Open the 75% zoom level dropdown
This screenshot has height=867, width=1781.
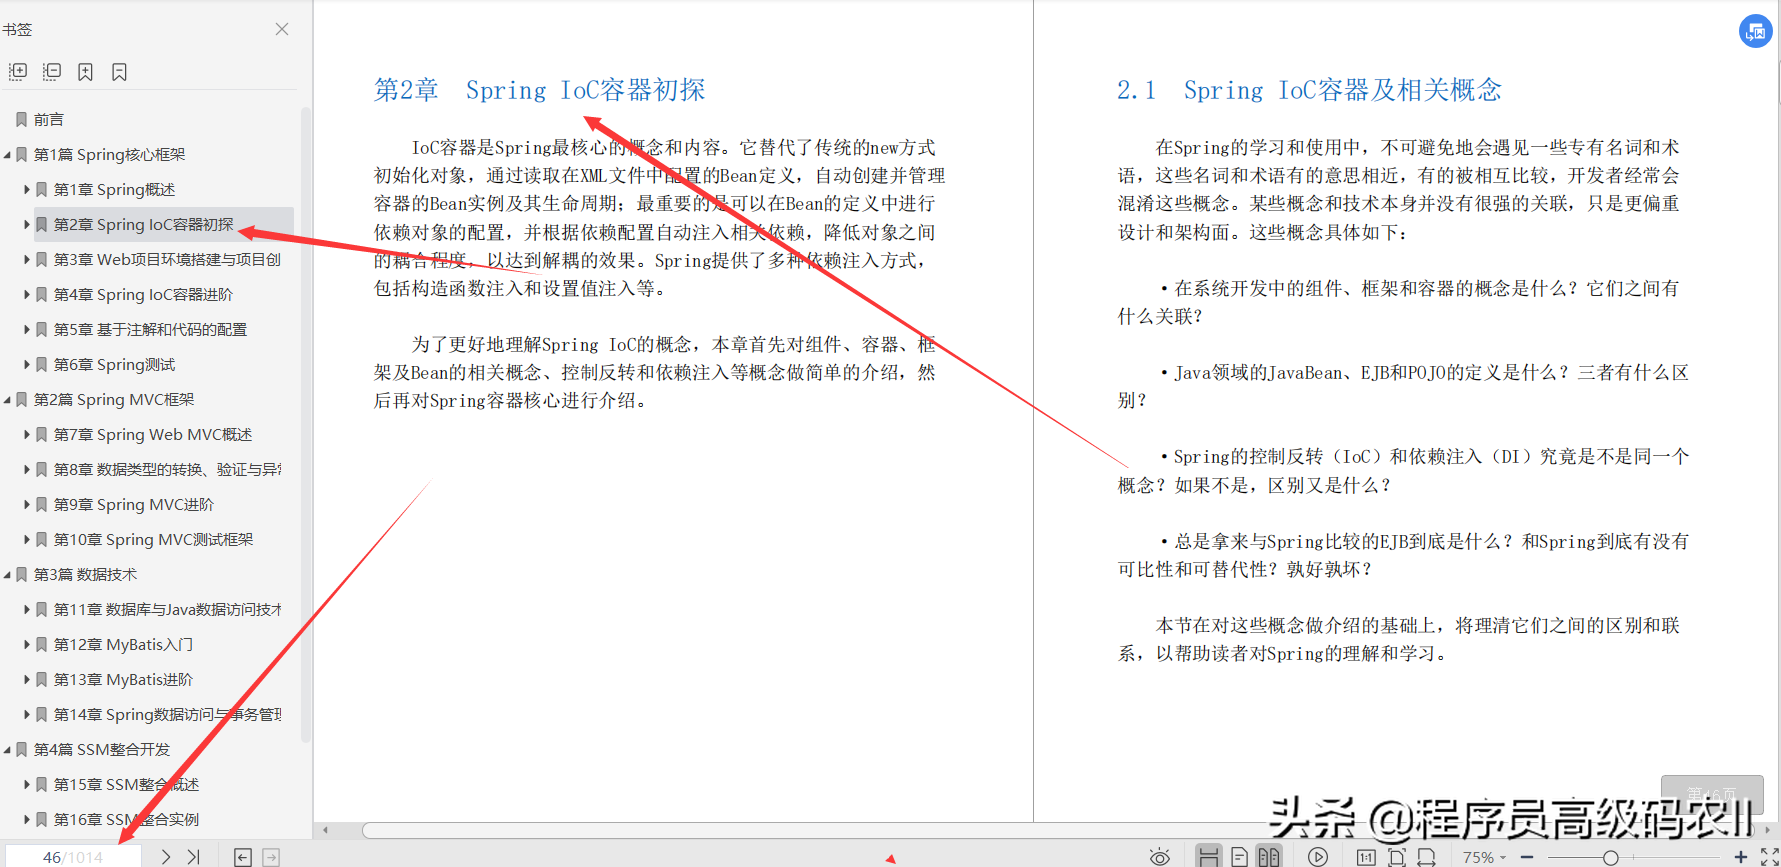coord(1484,857)
